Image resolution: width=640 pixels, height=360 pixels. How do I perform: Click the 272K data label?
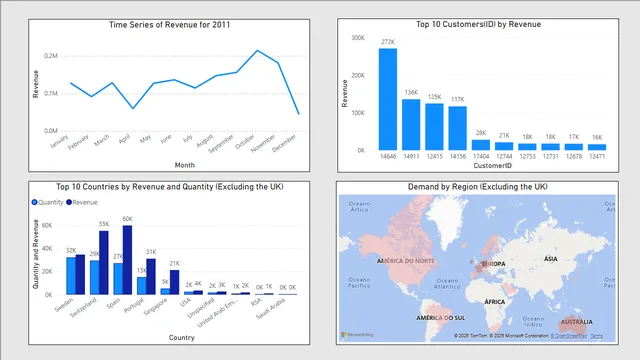click(x=388, y=42)
